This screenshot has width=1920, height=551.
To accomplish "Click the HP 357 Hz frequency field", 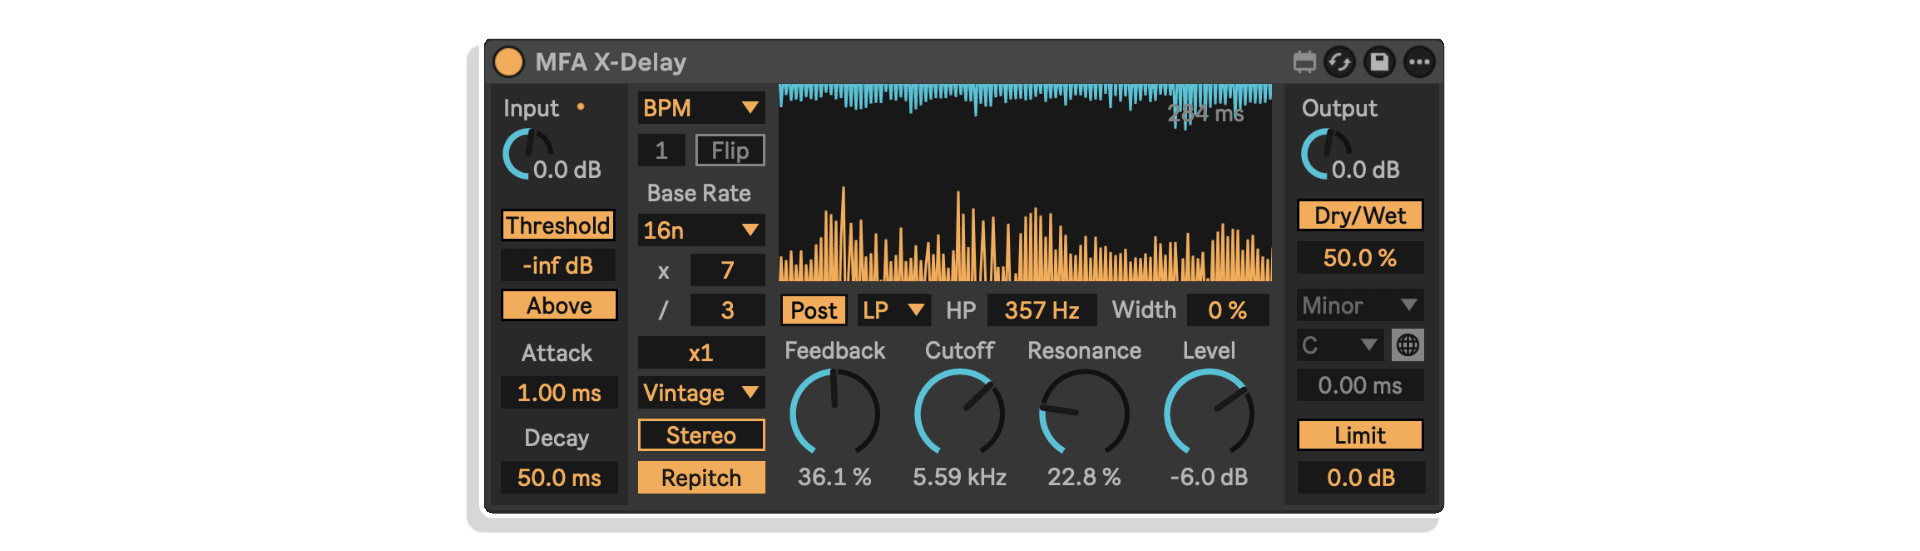I will (x=1042, y=310).
